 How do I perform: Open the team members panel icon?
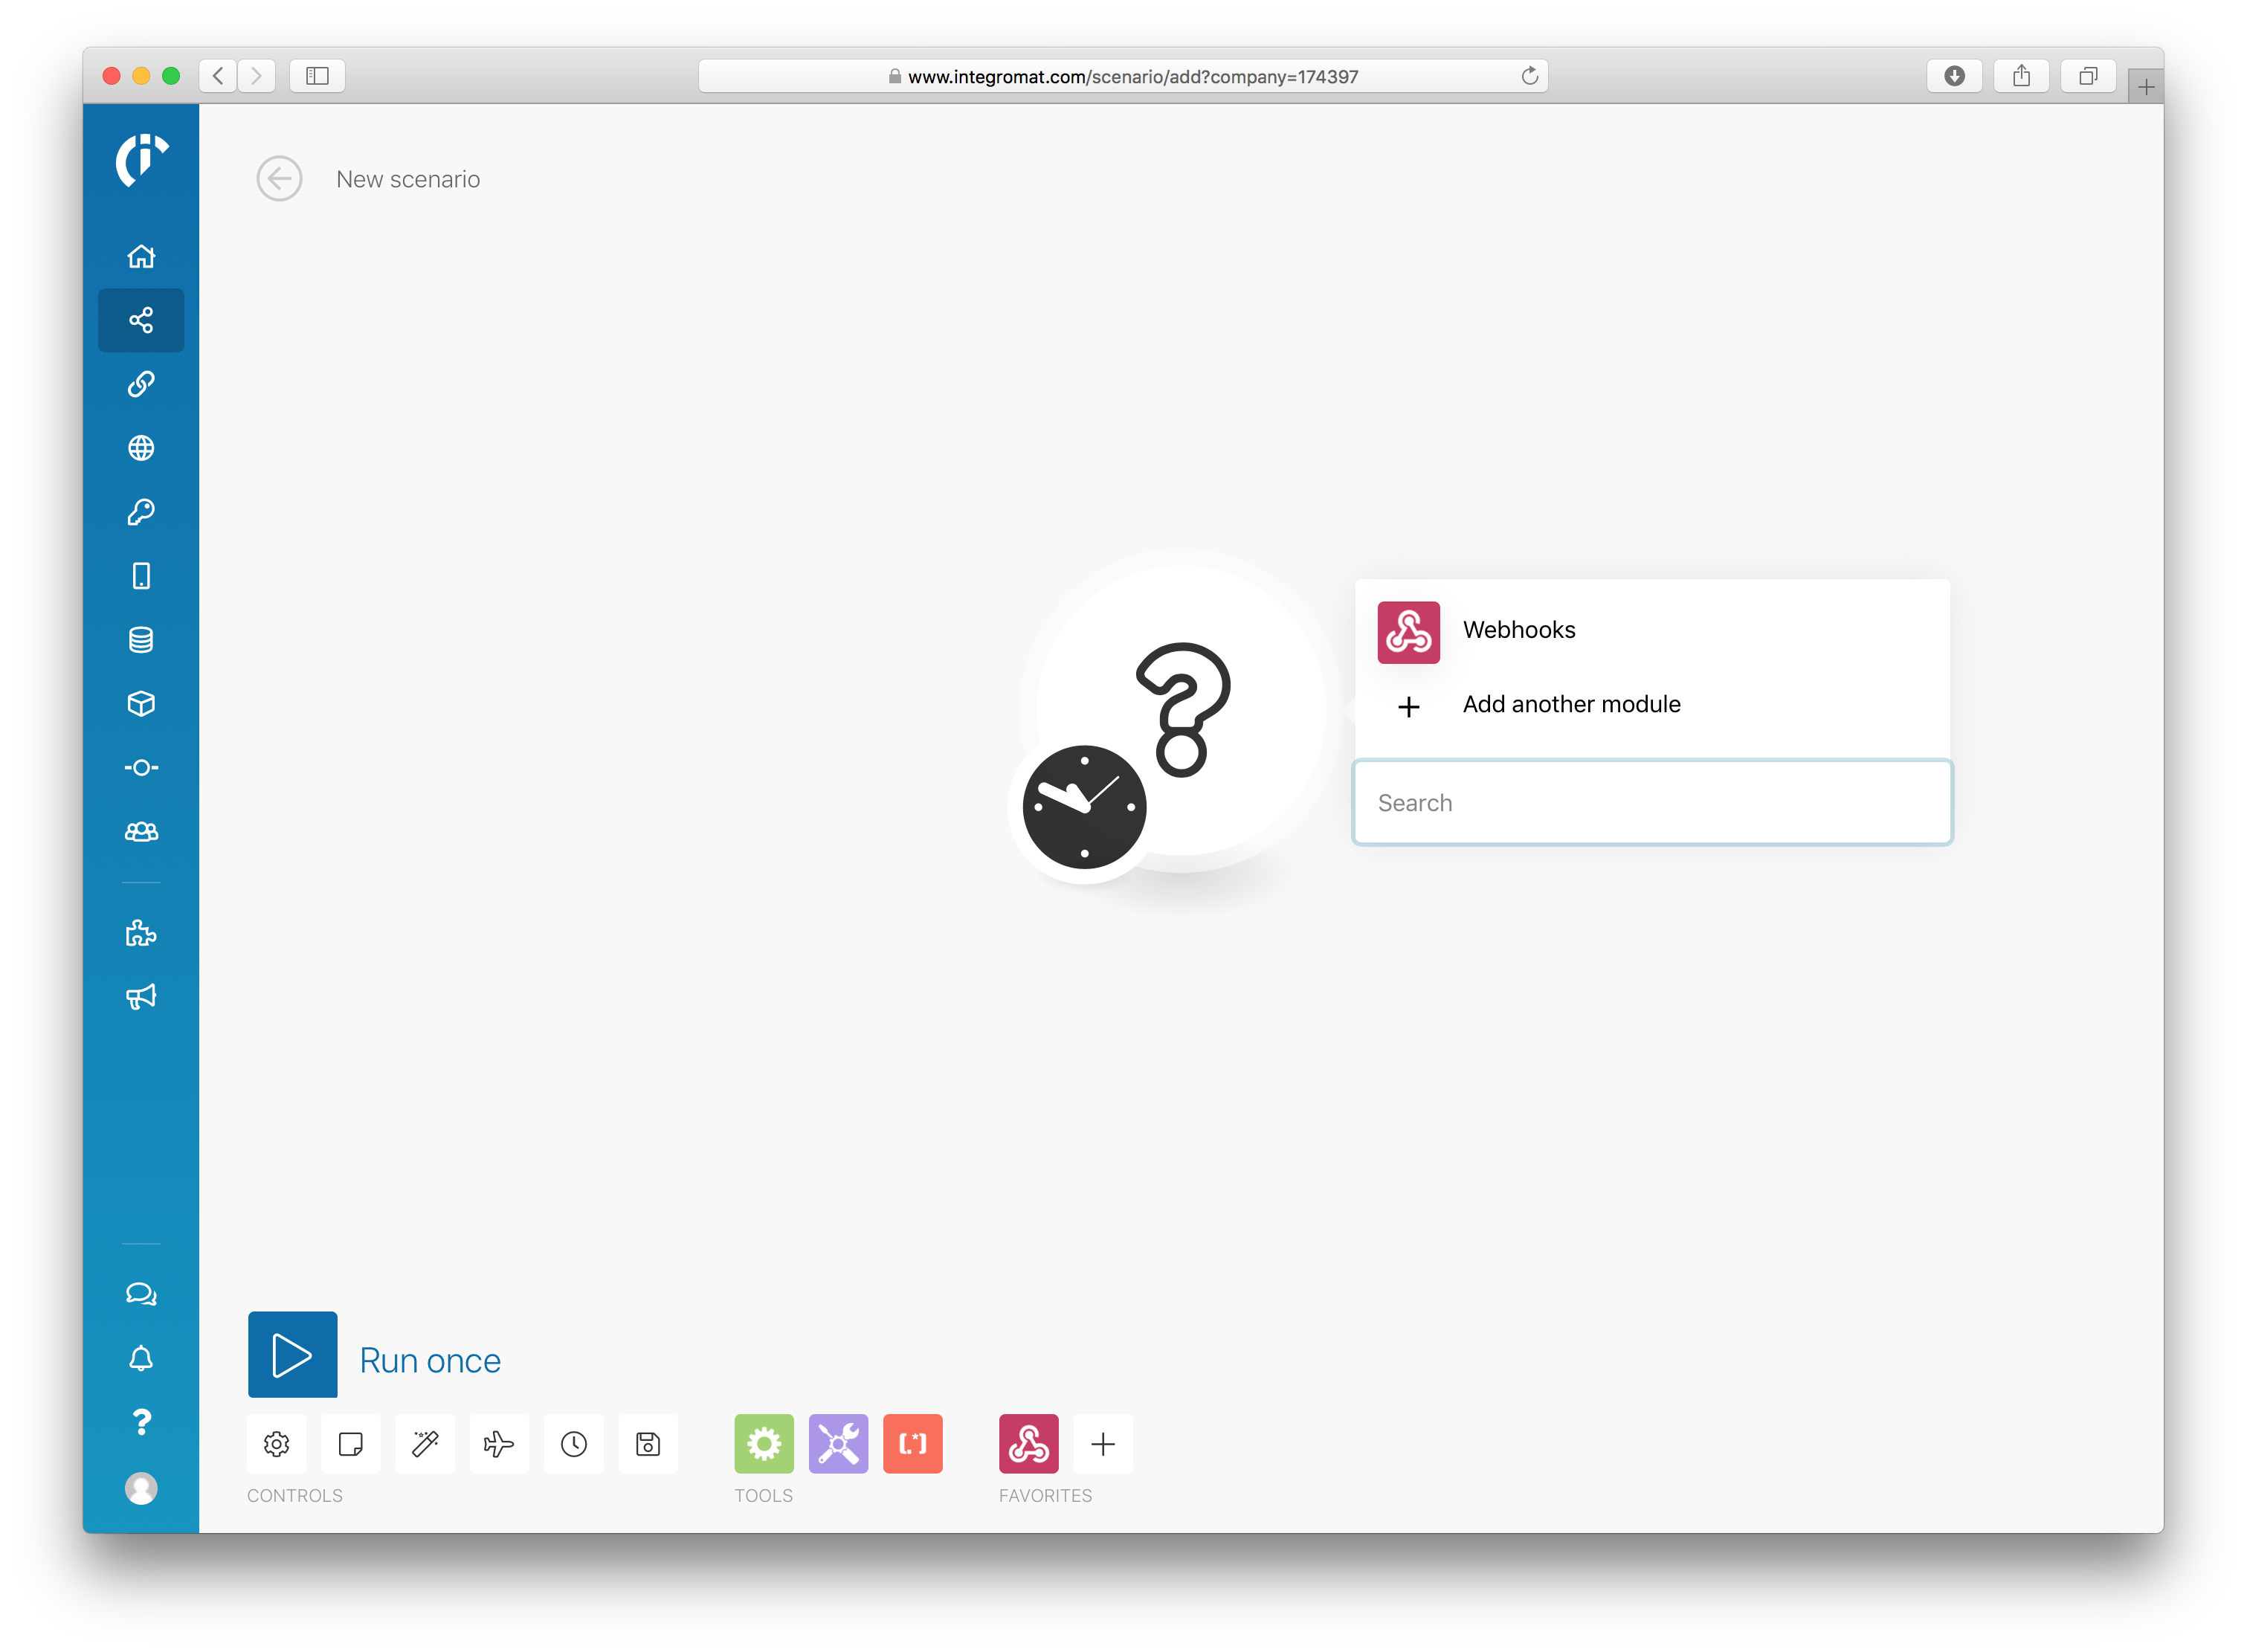pyautogui.click(x=143, y=830)
